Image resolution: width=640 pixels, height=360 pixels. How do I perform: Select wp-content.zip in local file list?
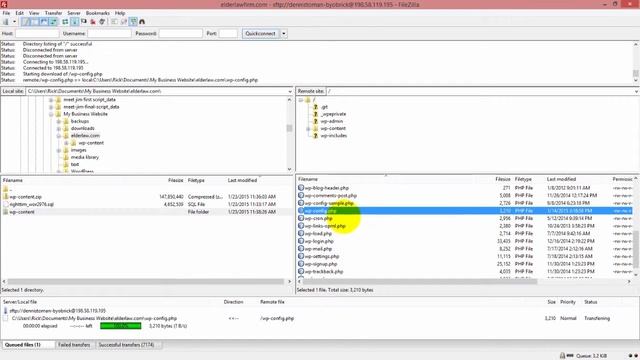tap(25, 197)
